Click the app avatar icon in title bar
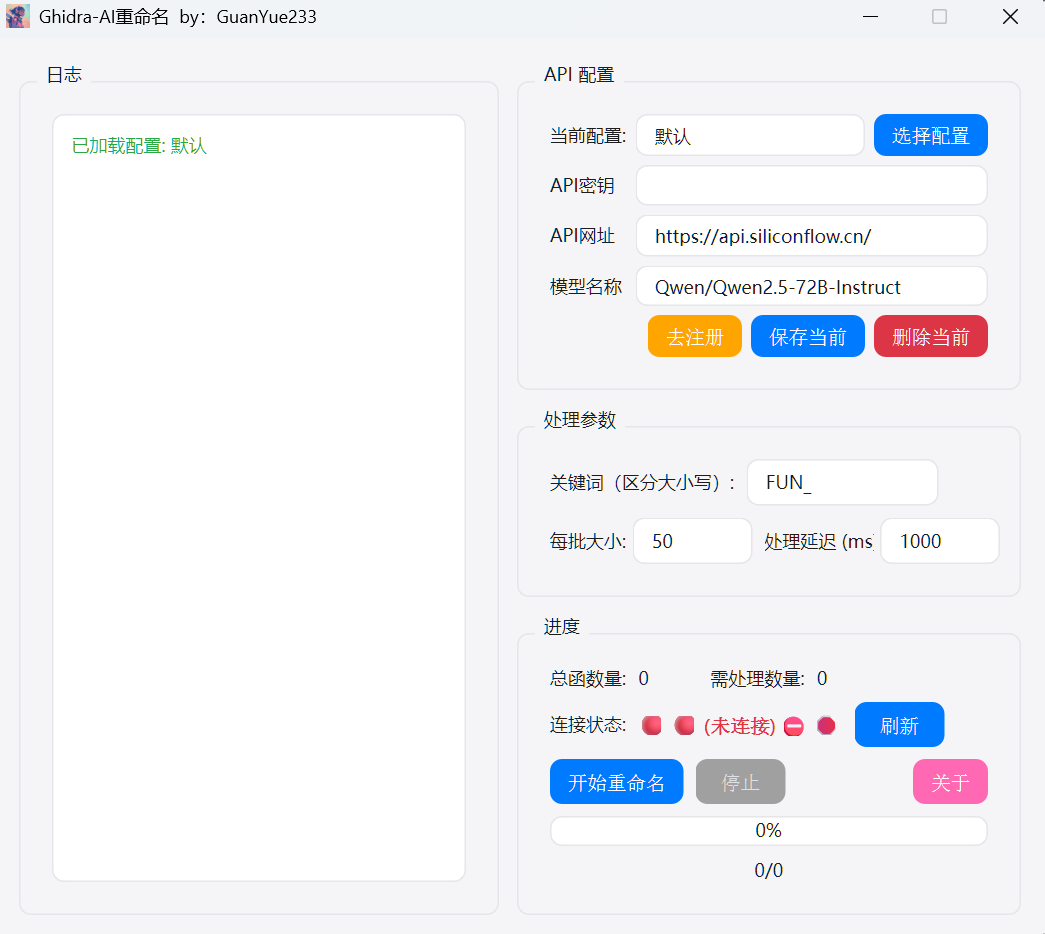The image size is (1045, 934). [18, 16]
